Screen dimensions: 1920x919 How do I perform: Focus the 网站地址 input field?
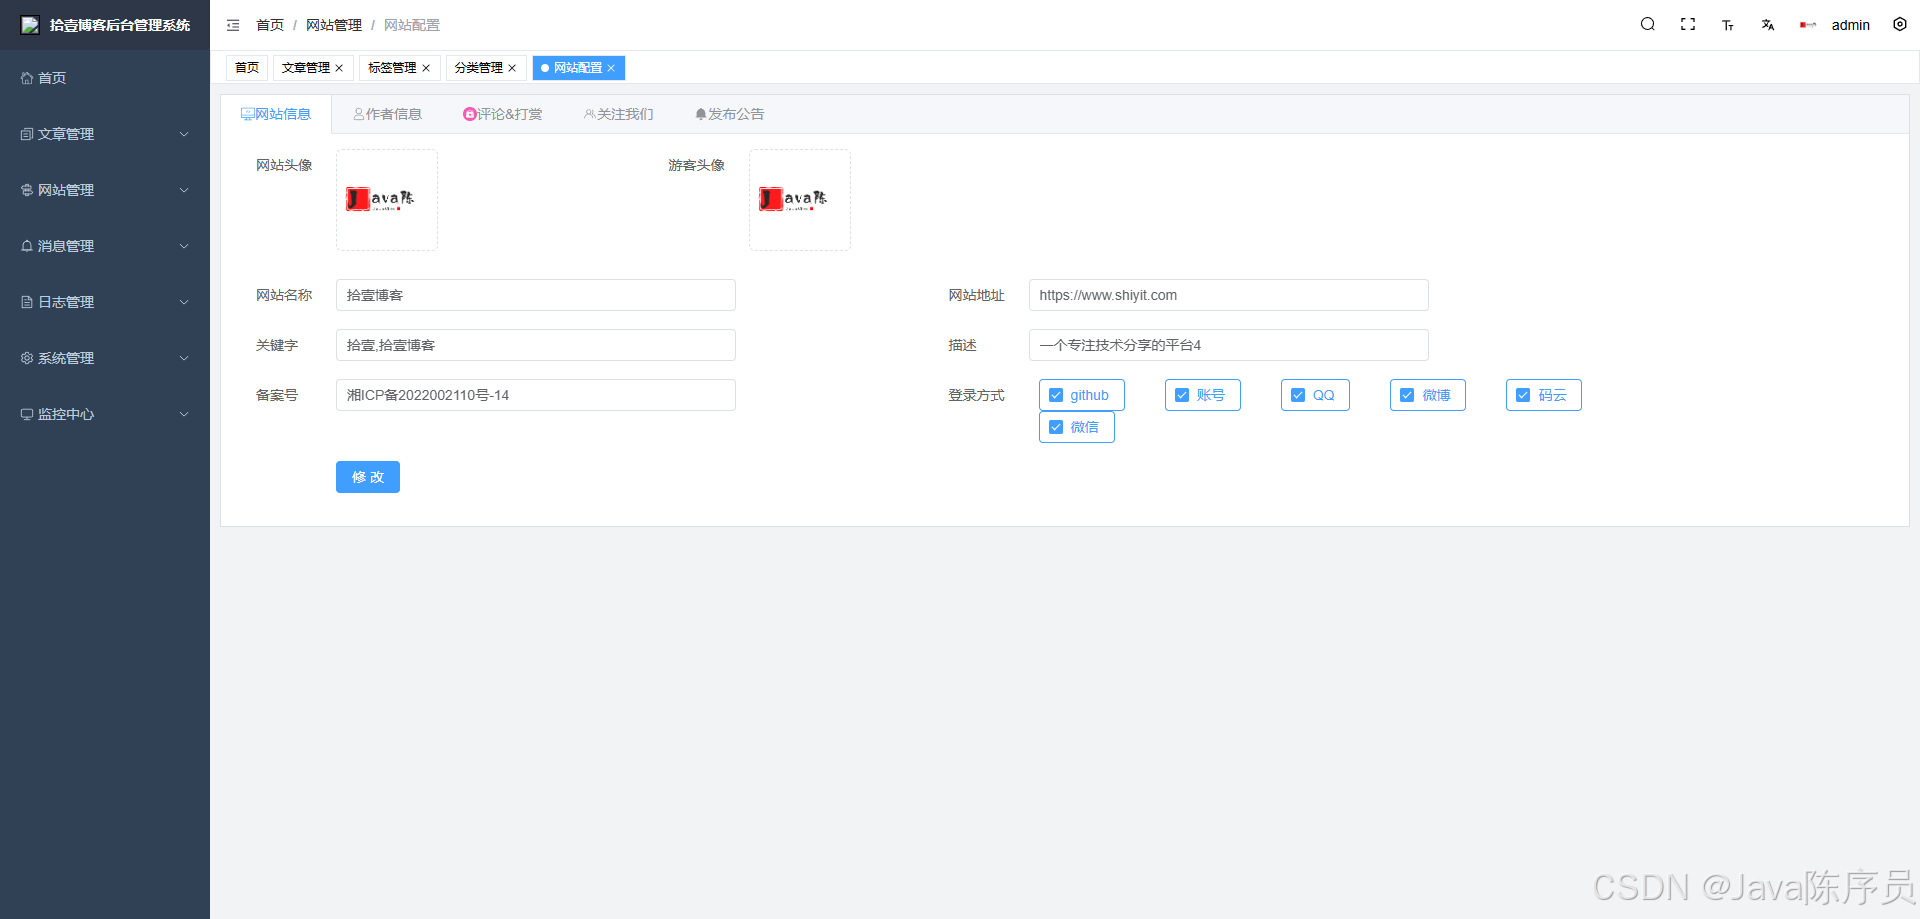(1229, 295)
